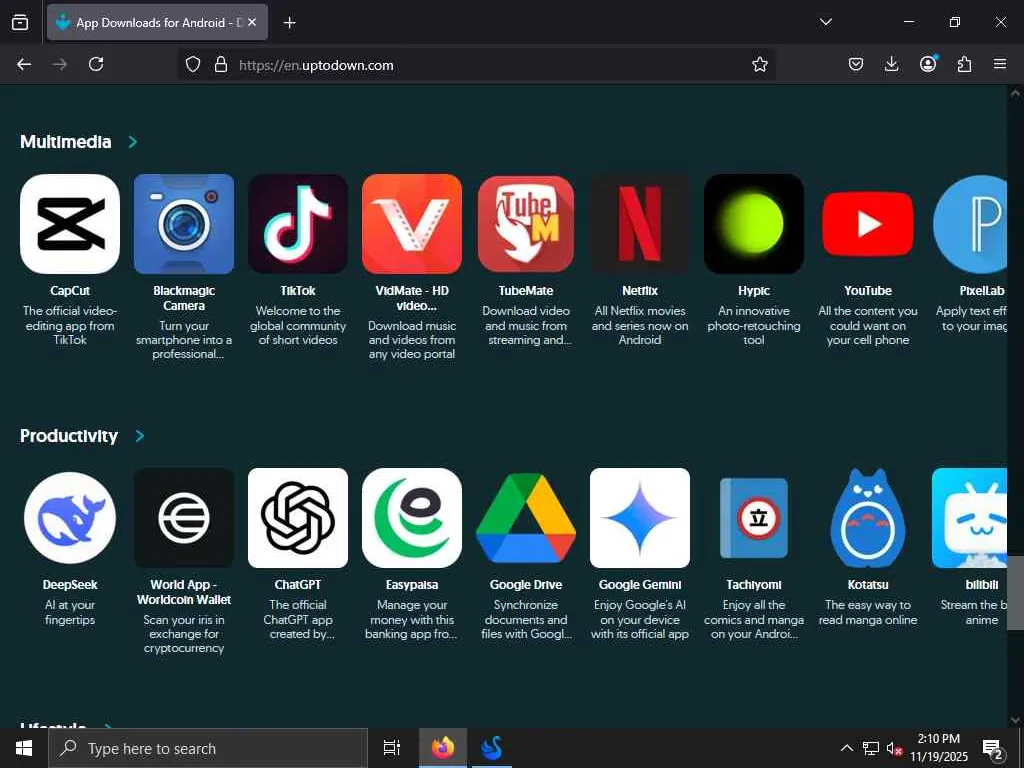Open the PixelLab app icon
This screenshot has width=1024, height=768.
970,224
